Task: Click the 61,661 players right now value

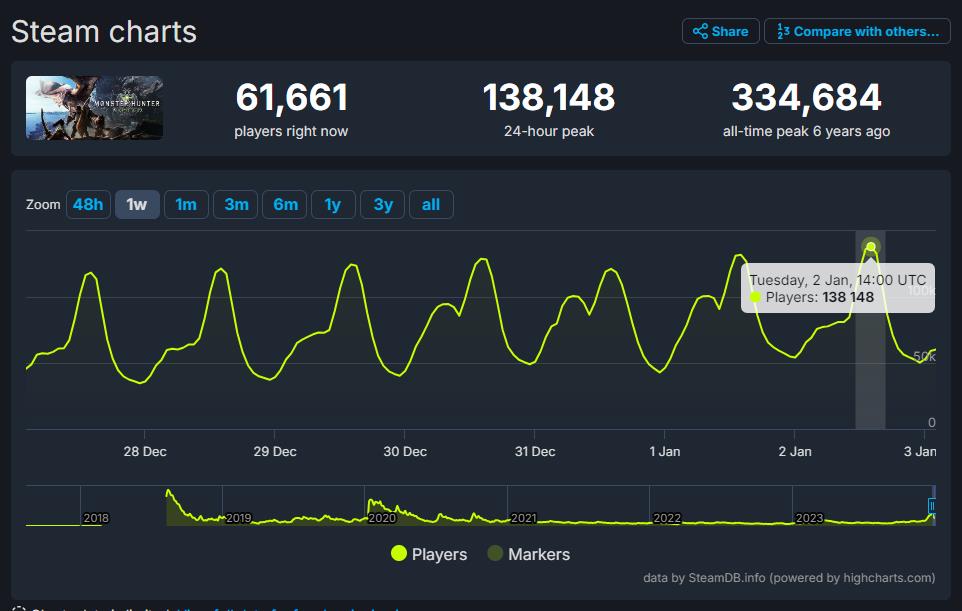Action: pos(291,98)
